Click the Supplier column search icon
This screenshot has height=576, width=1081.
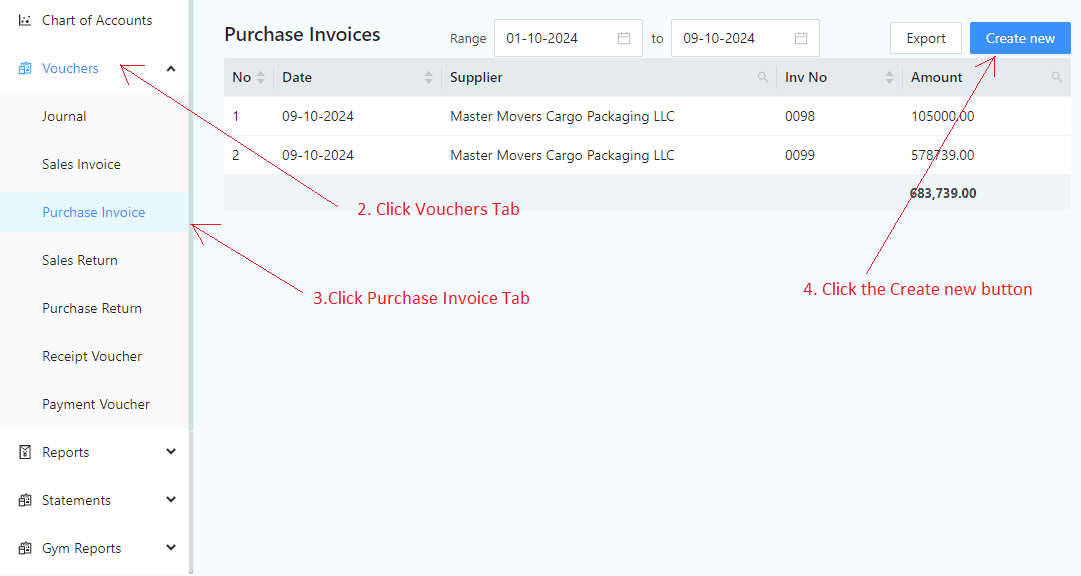[x=762, y=77]
